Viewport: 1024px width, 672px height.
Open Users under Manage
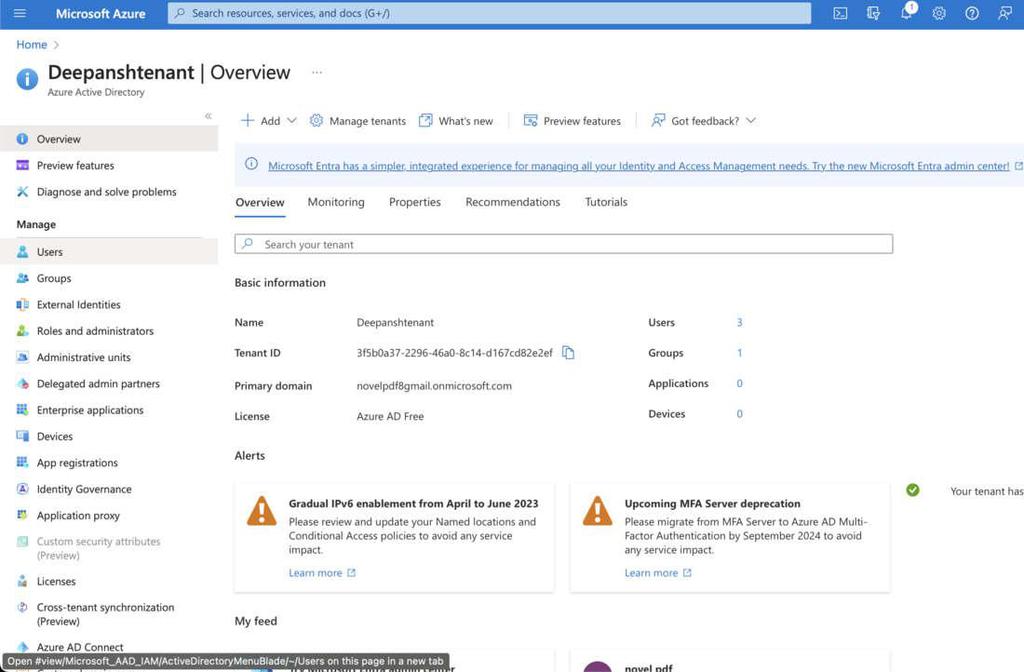pyautogui.click(x=109, y=251)
